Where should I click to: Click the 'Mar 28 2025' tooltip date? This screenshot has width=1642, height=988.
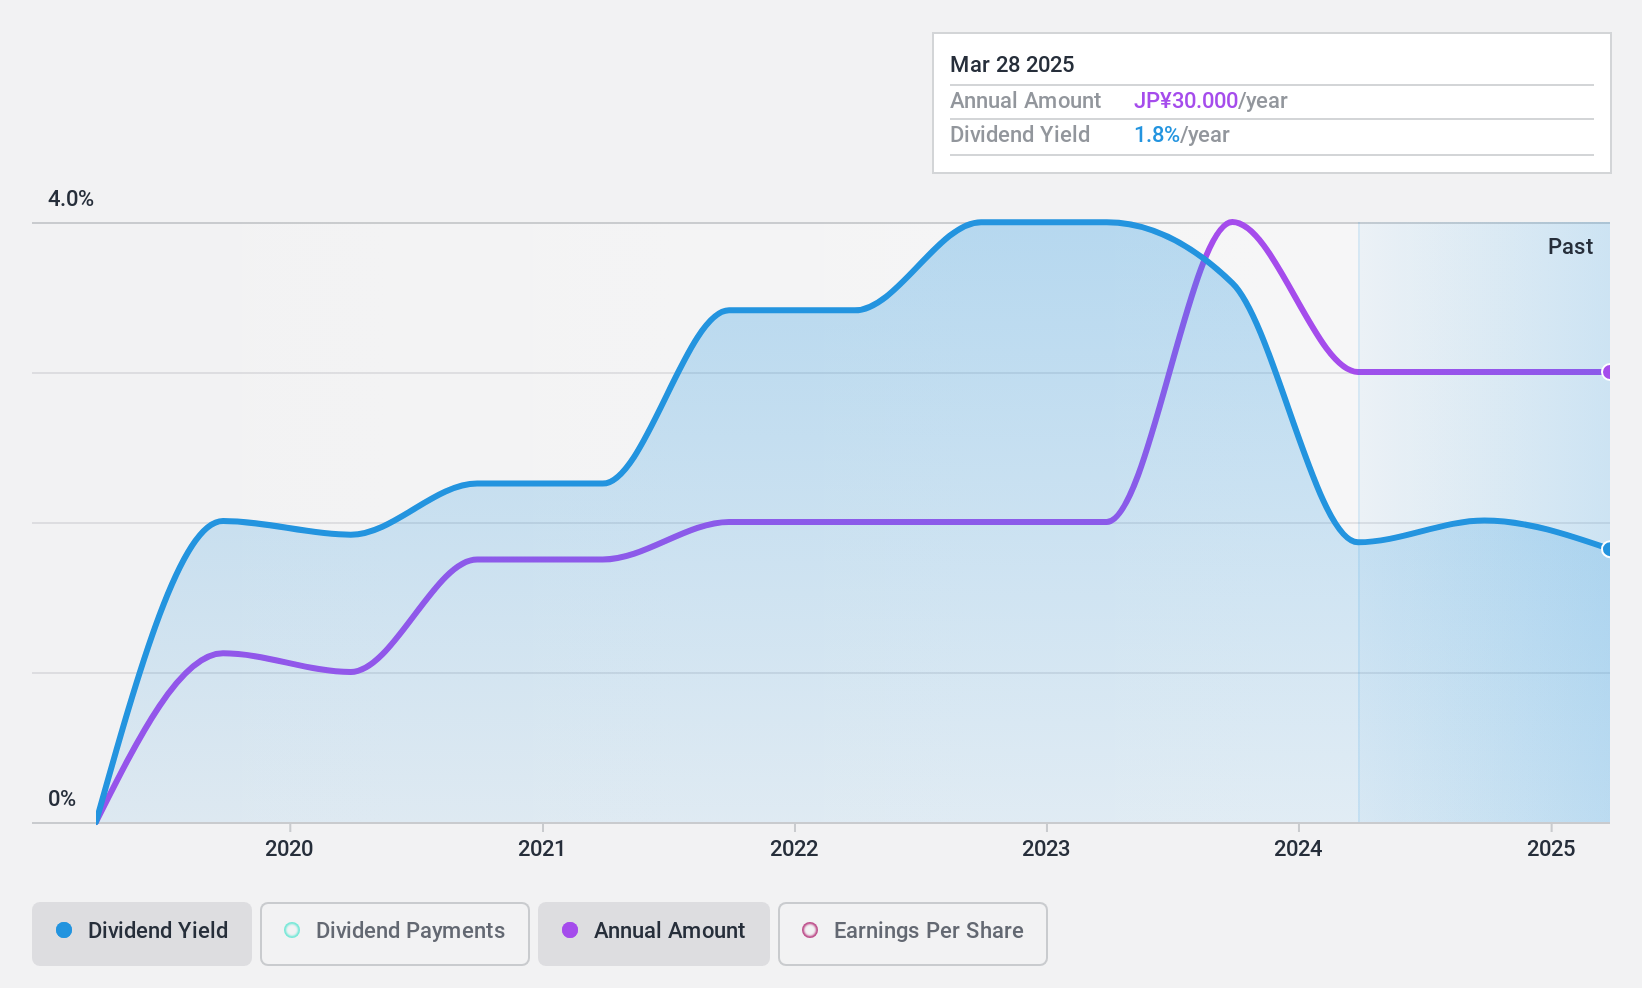tap(1012, 65)
